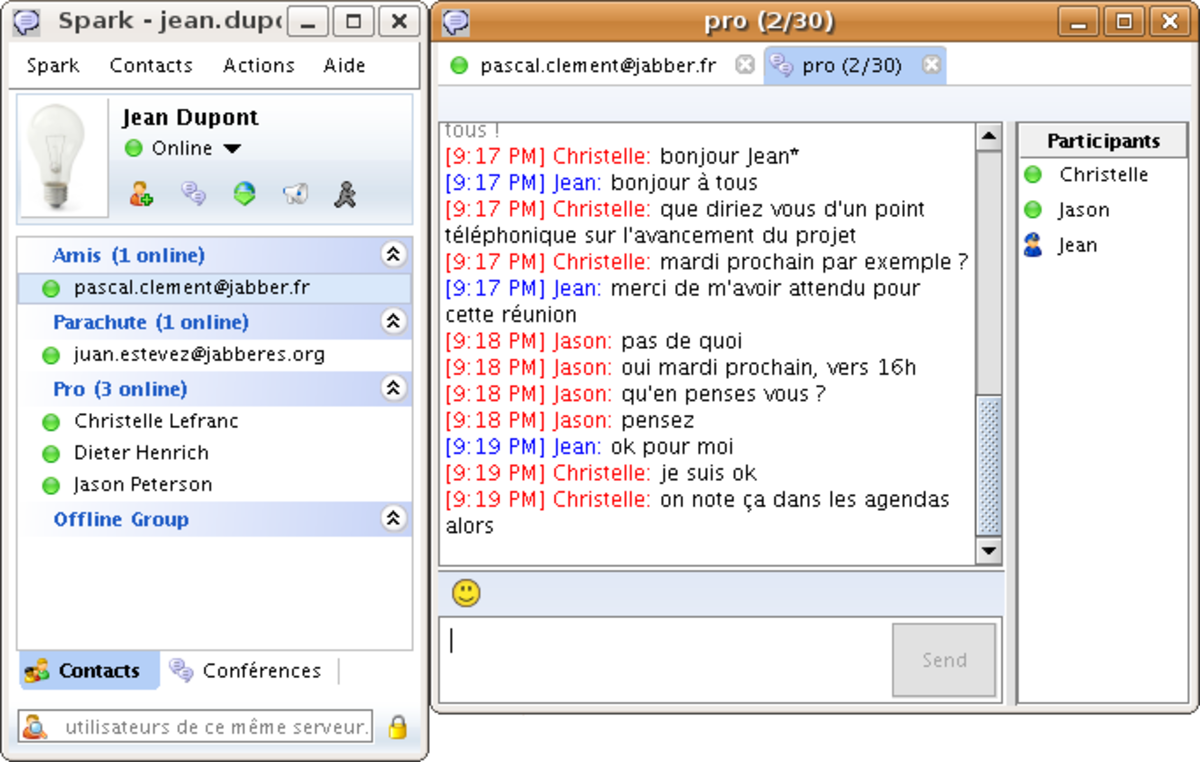1200x762 pixels.
Task: Switch to pascal.clement@jabber.fr chat tab
Action: point(598,66)
